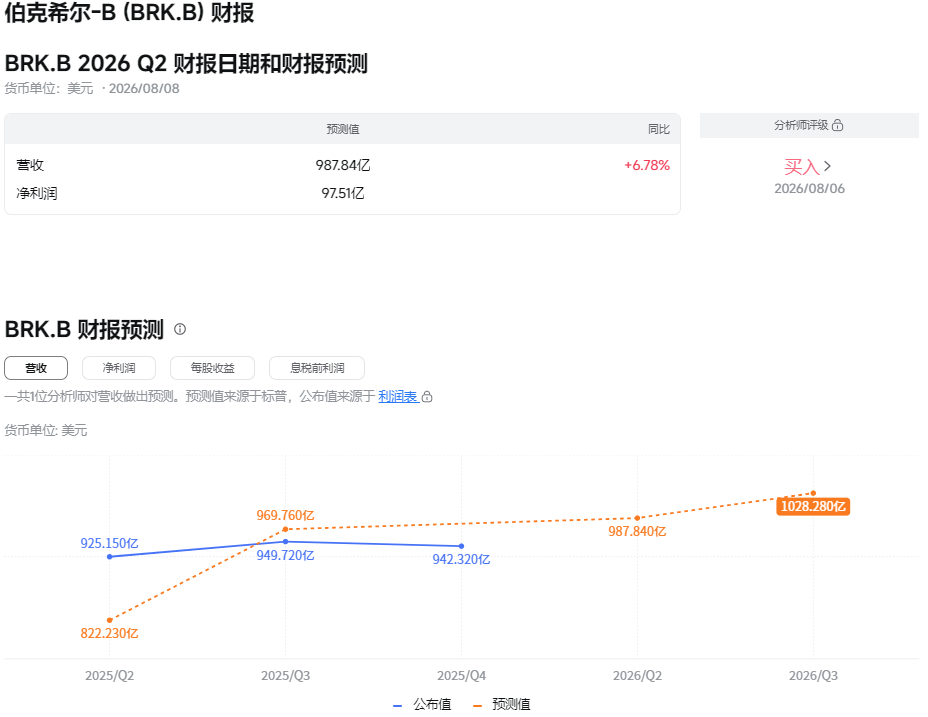Click the 2026/Q2 axis label
This screenshot has width=928, height=717.
[637, 676]
